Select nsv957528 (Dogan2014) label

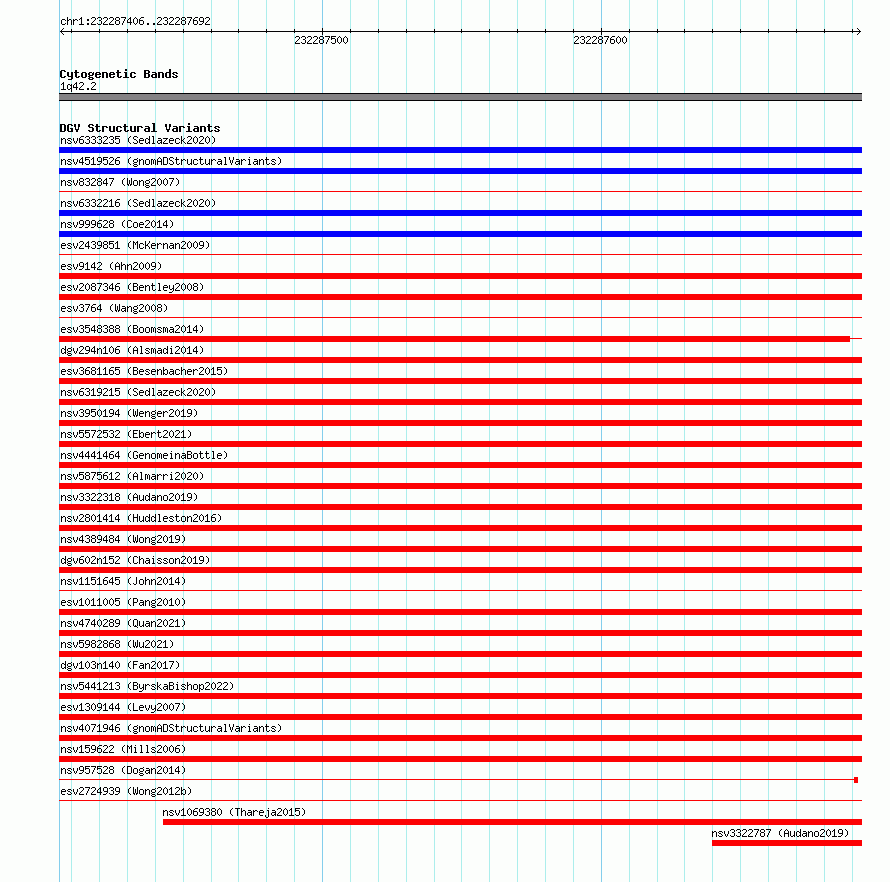point(123,770)
